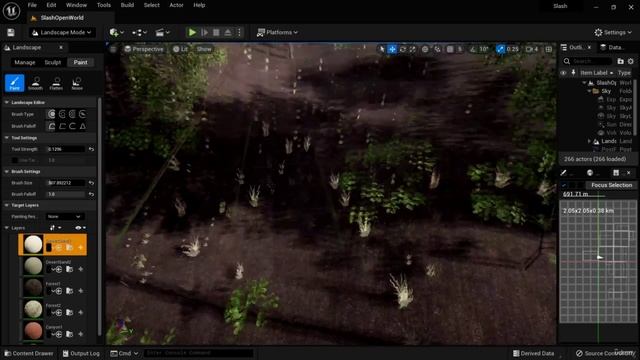Image resolution: width=640 pixels, height=360 pixels.
Task: Open the Window menu
Action: point(76,5)
